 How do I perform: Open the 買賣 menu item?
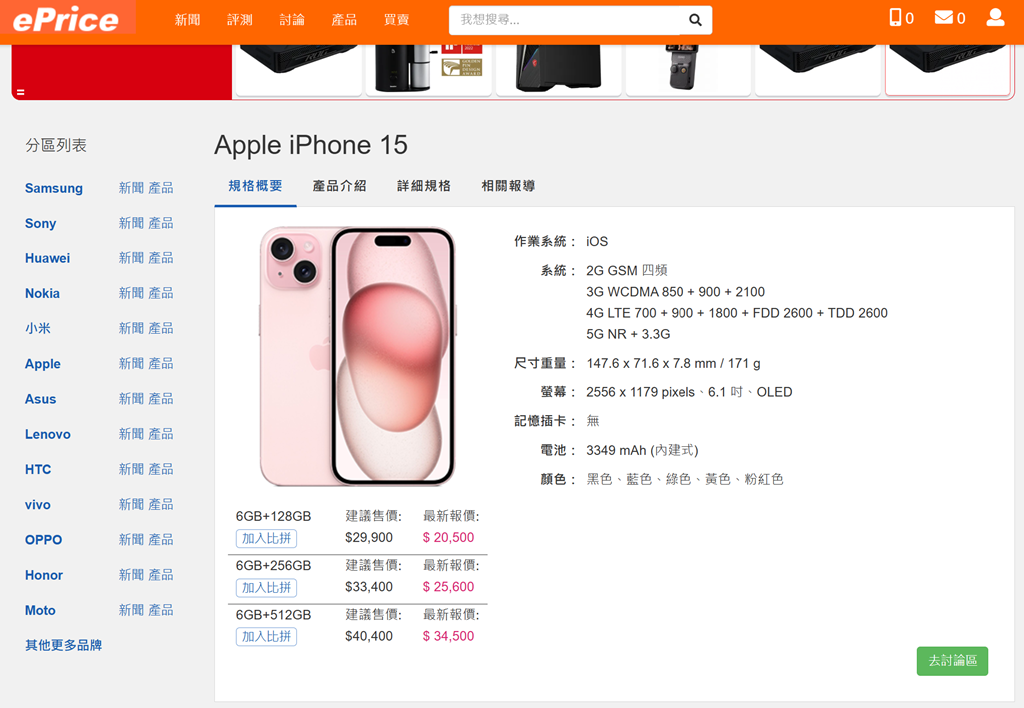(396, 20)
